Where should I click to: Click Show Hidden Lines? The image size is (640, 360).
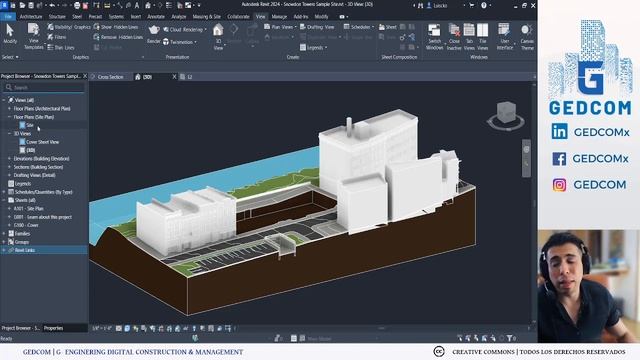coord(116,27)
